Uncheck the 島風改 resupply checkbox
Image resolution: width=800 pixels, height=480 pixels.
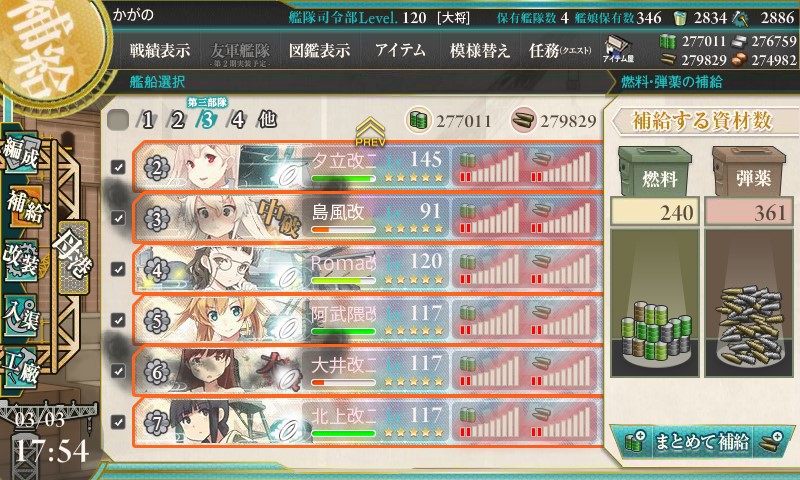[x=118, y=218]
